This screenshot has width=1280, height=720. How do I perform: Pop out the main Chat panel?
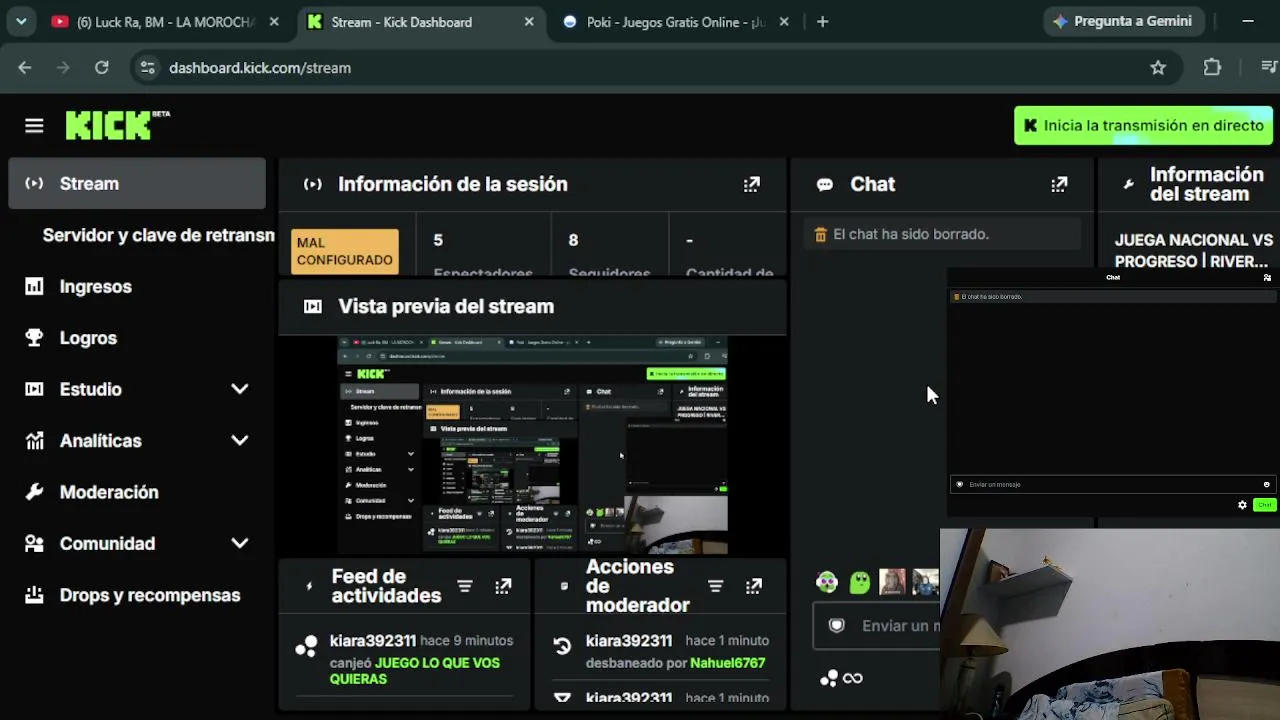tap(1059, 184)
